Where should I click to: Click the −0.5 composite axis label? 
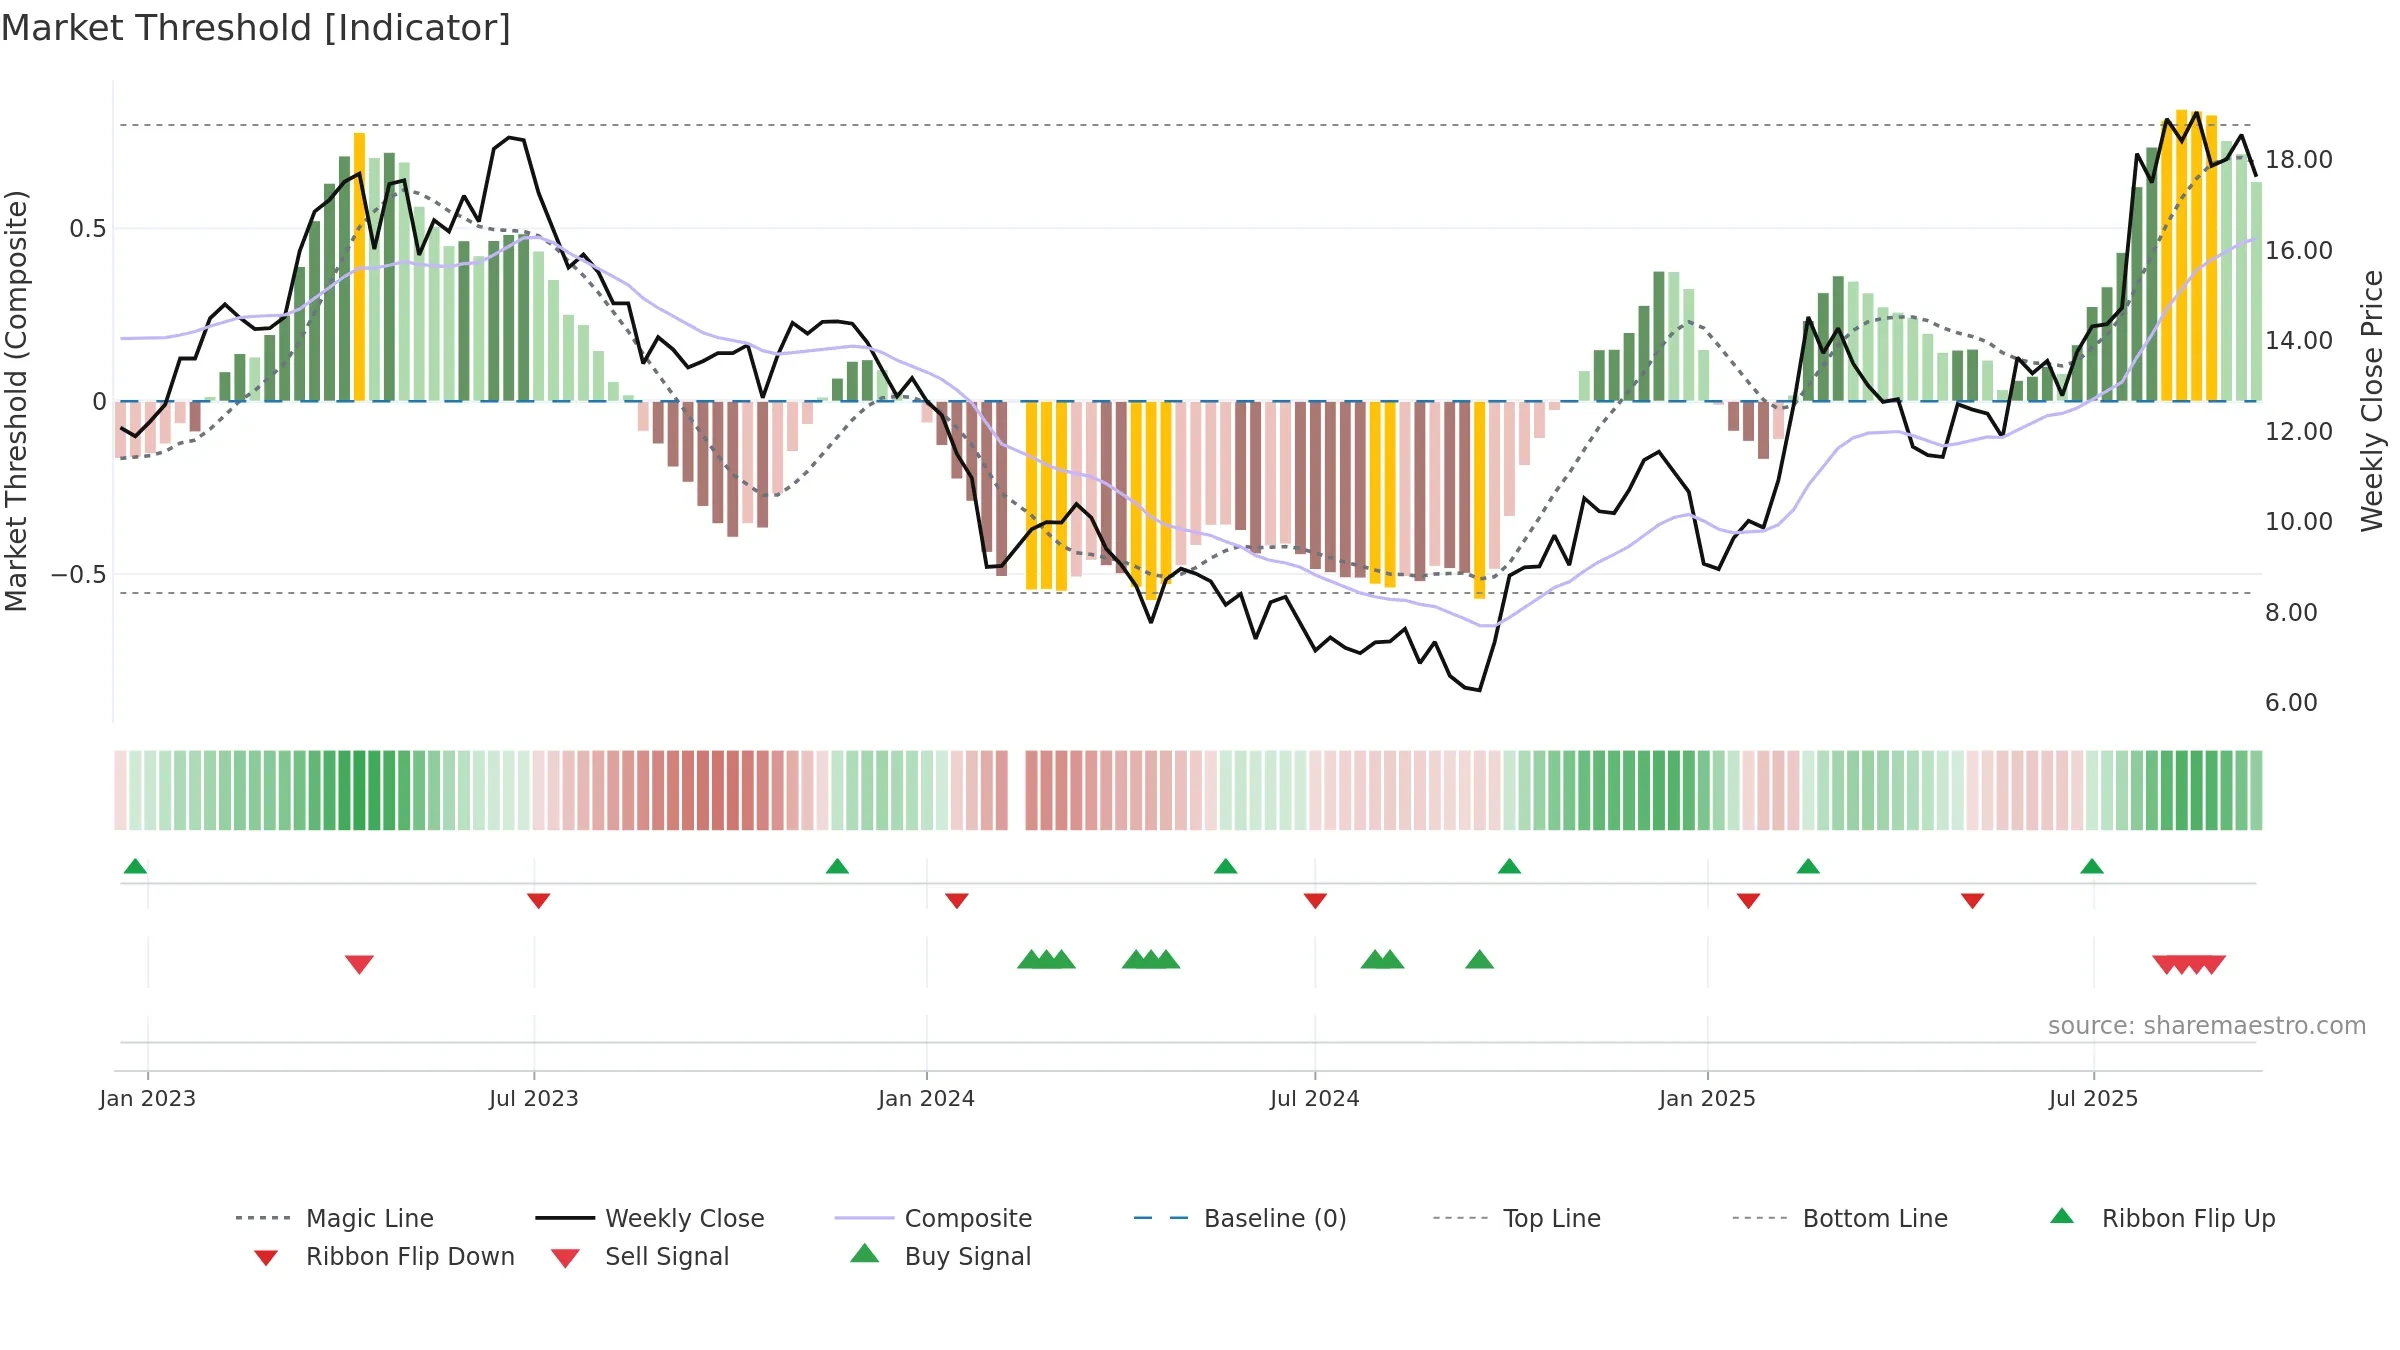(78, 575)
